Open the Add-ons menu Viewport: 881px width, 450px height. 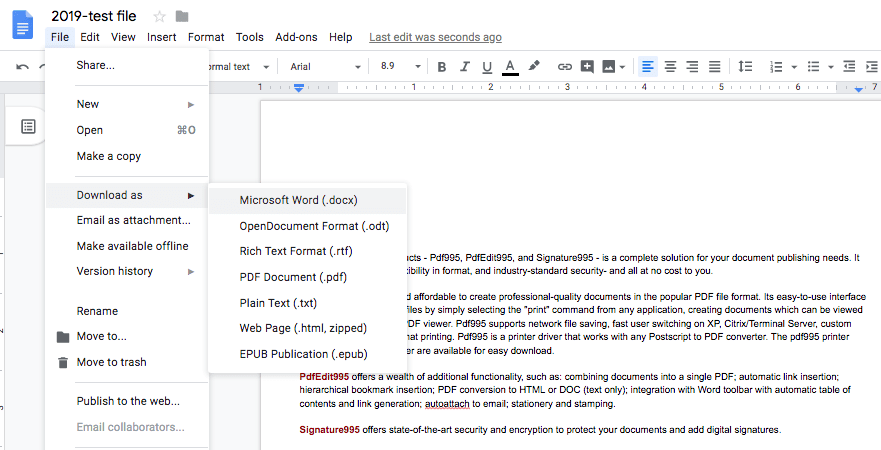click(x=296, y=37)
